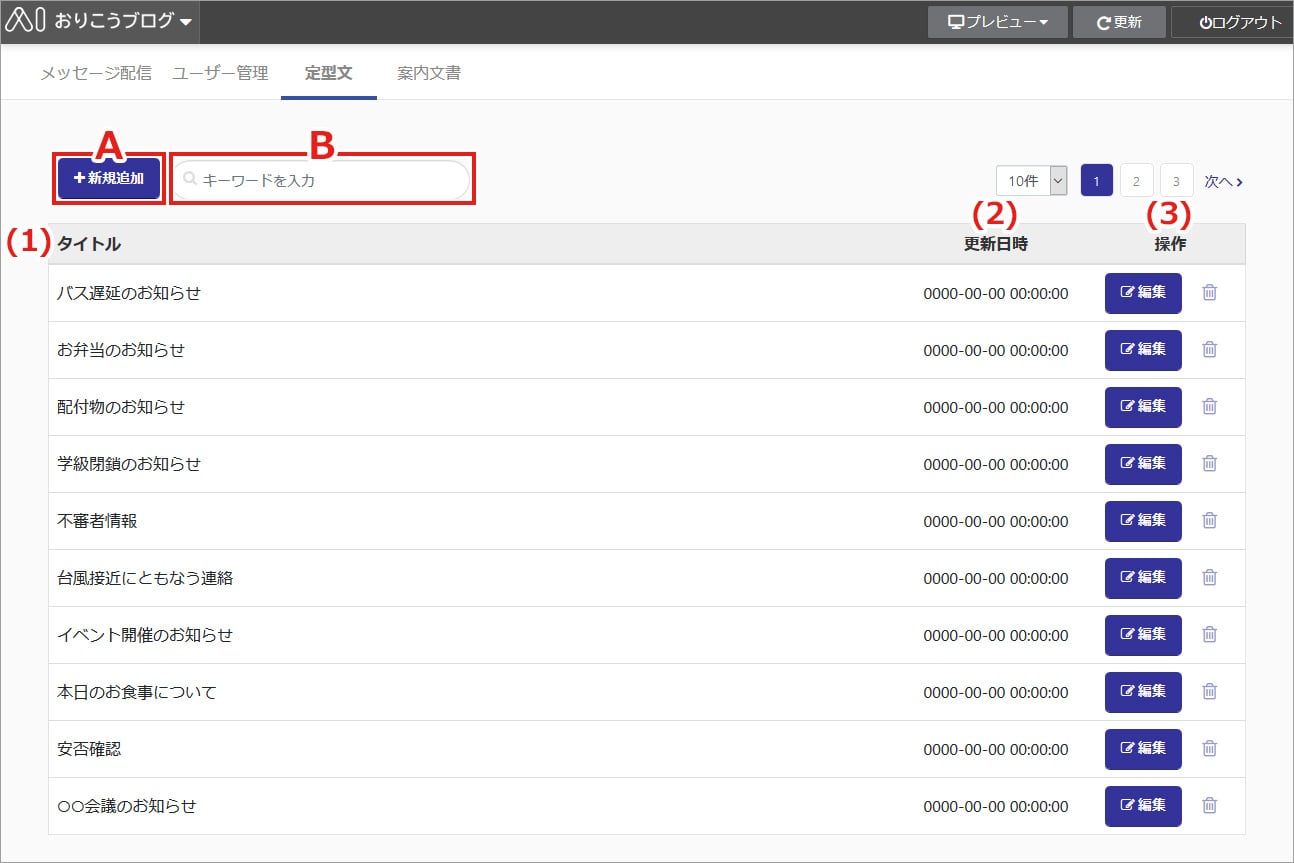Click the trash icon beside 学級閉鎖のお知らせ

pos(1209,464)
